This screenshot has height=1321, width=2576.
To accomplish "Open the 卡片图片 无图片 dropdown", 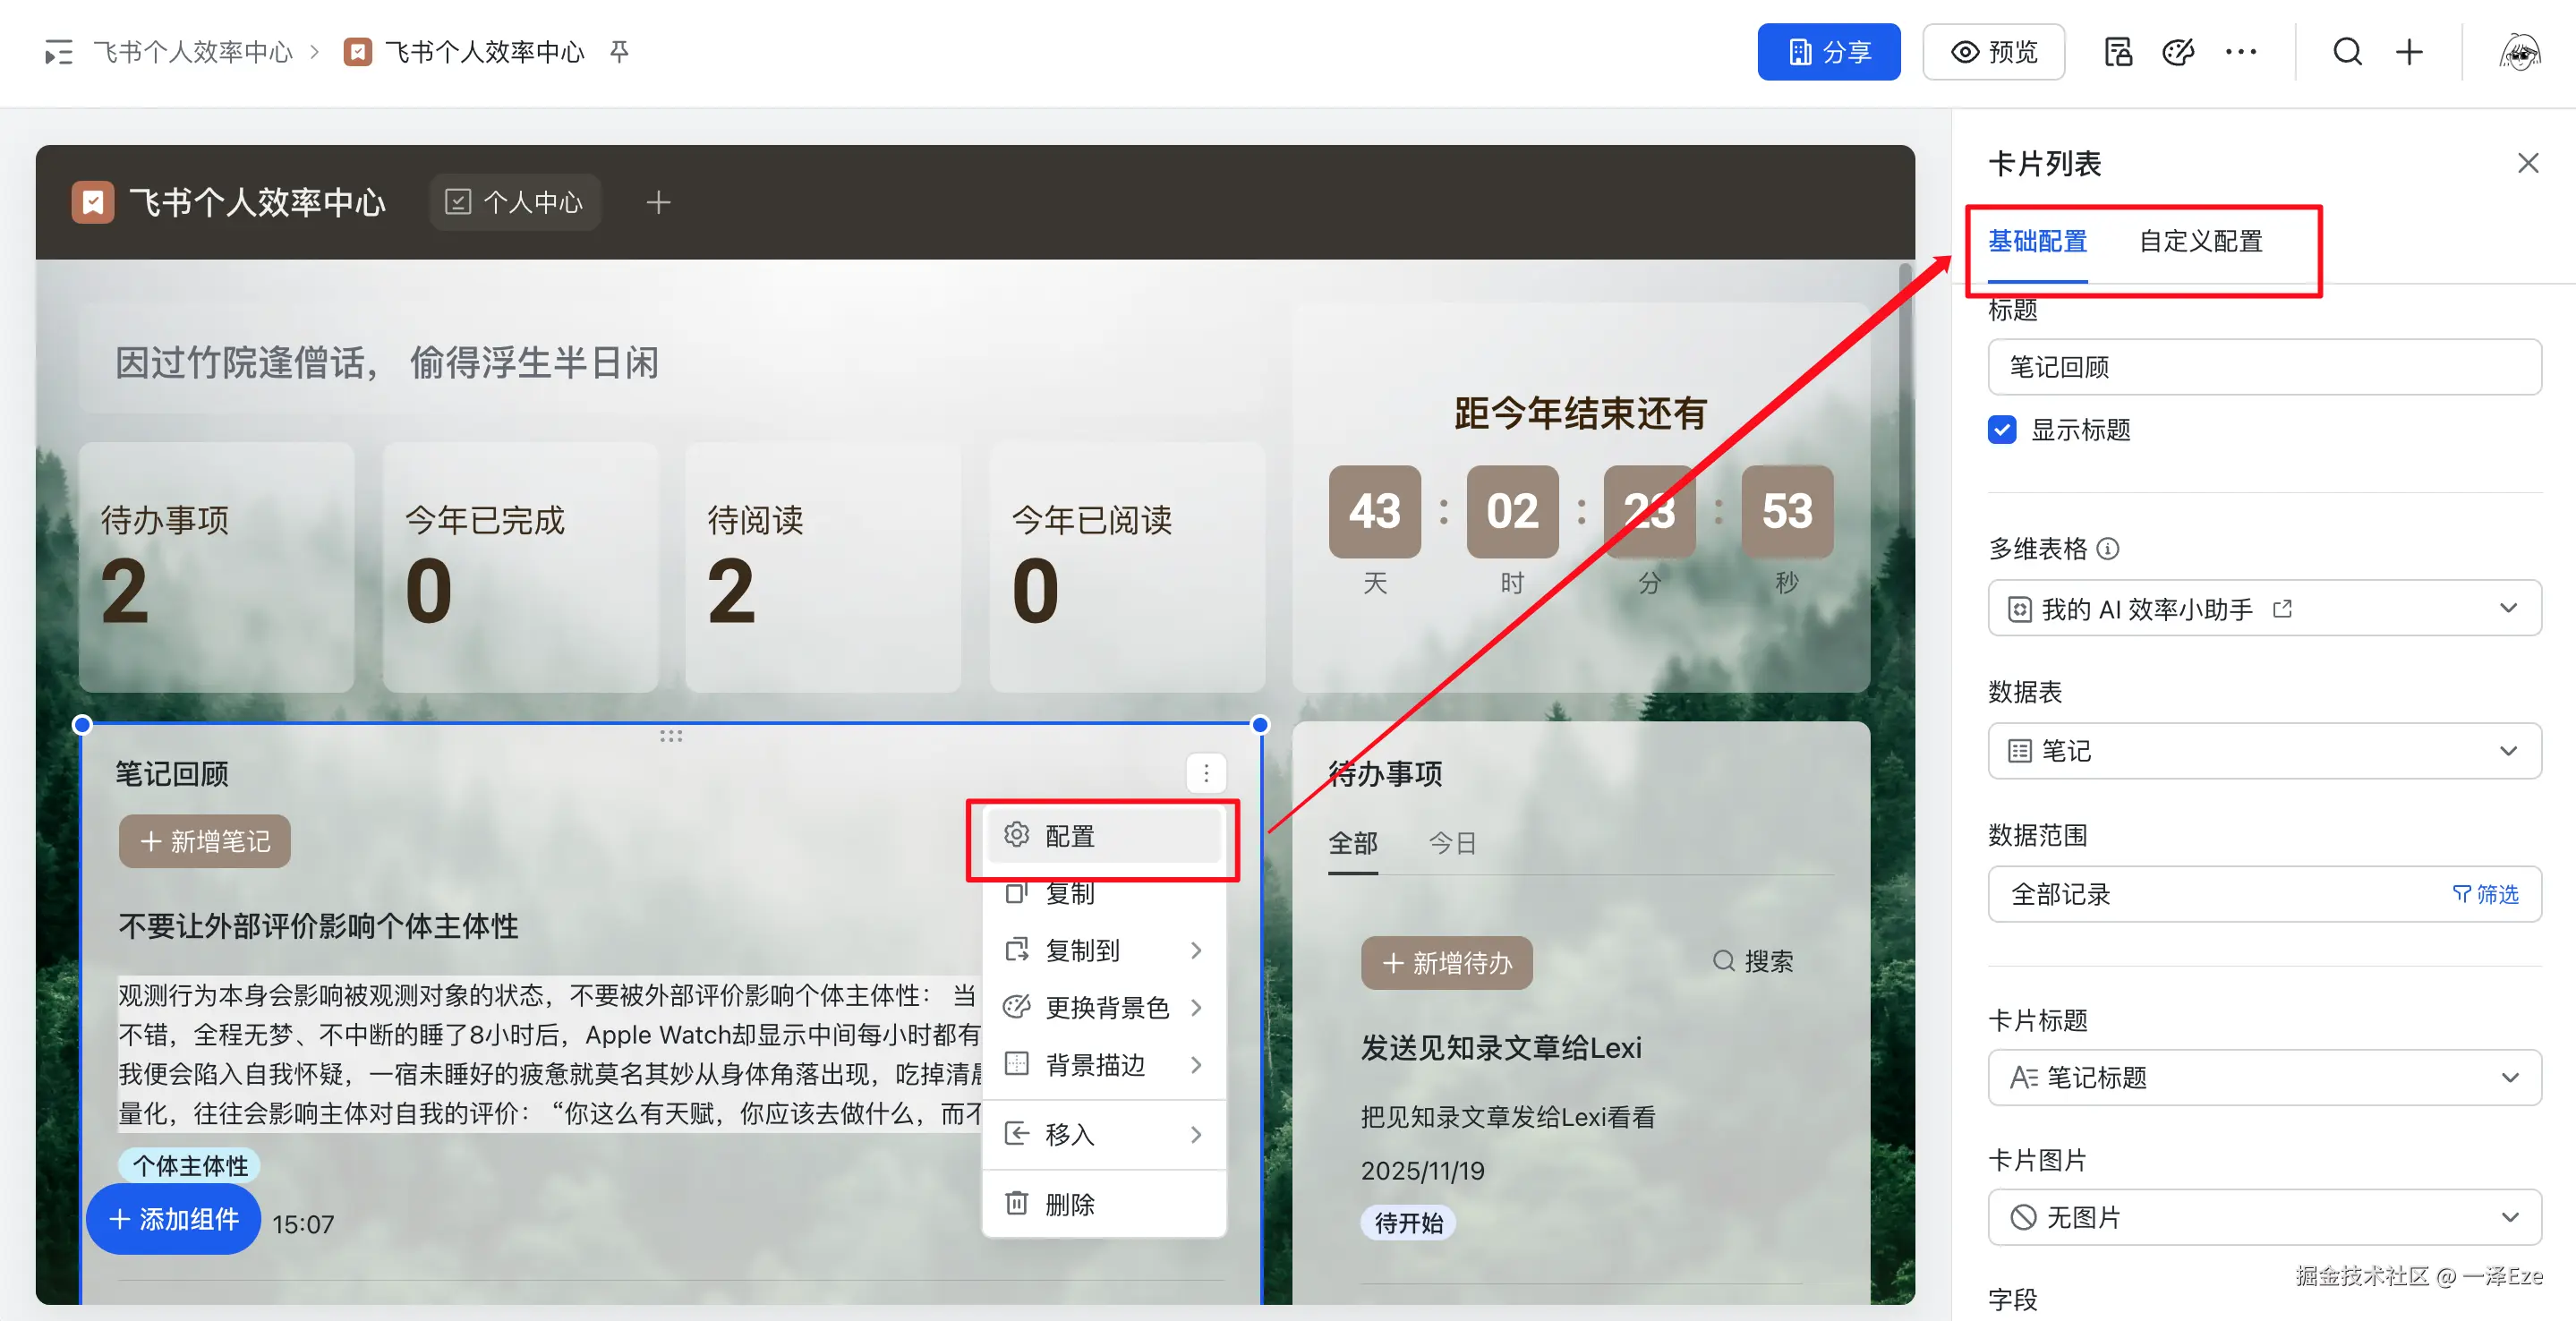I will pos(2264,1217).
